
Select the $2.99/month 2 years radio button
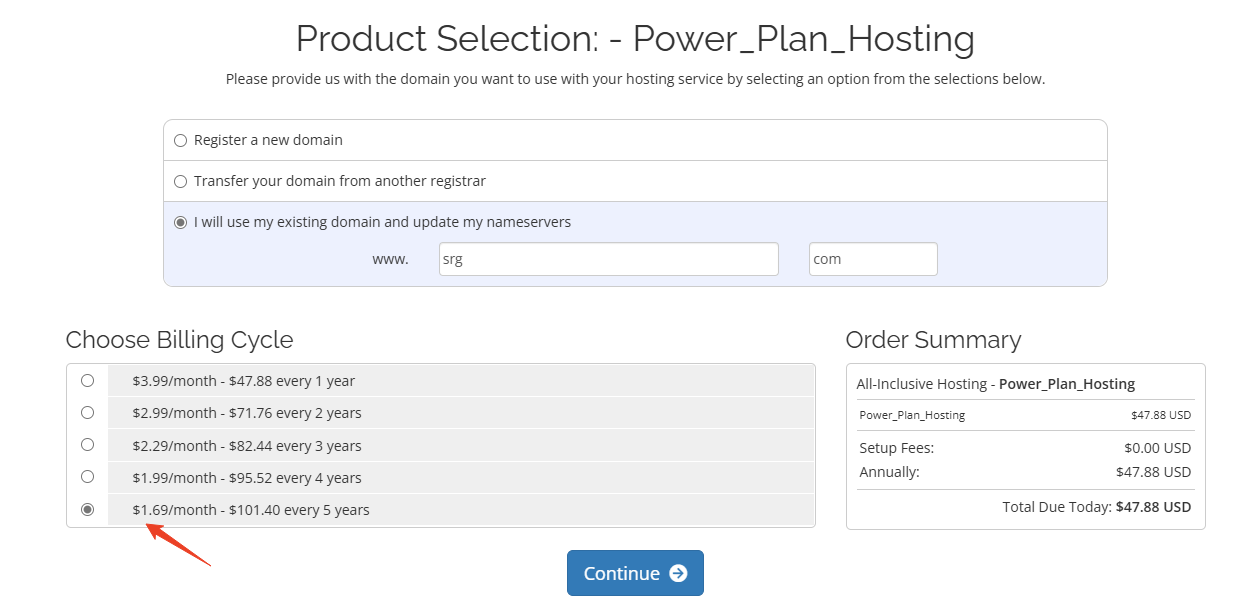click(88, 413)
